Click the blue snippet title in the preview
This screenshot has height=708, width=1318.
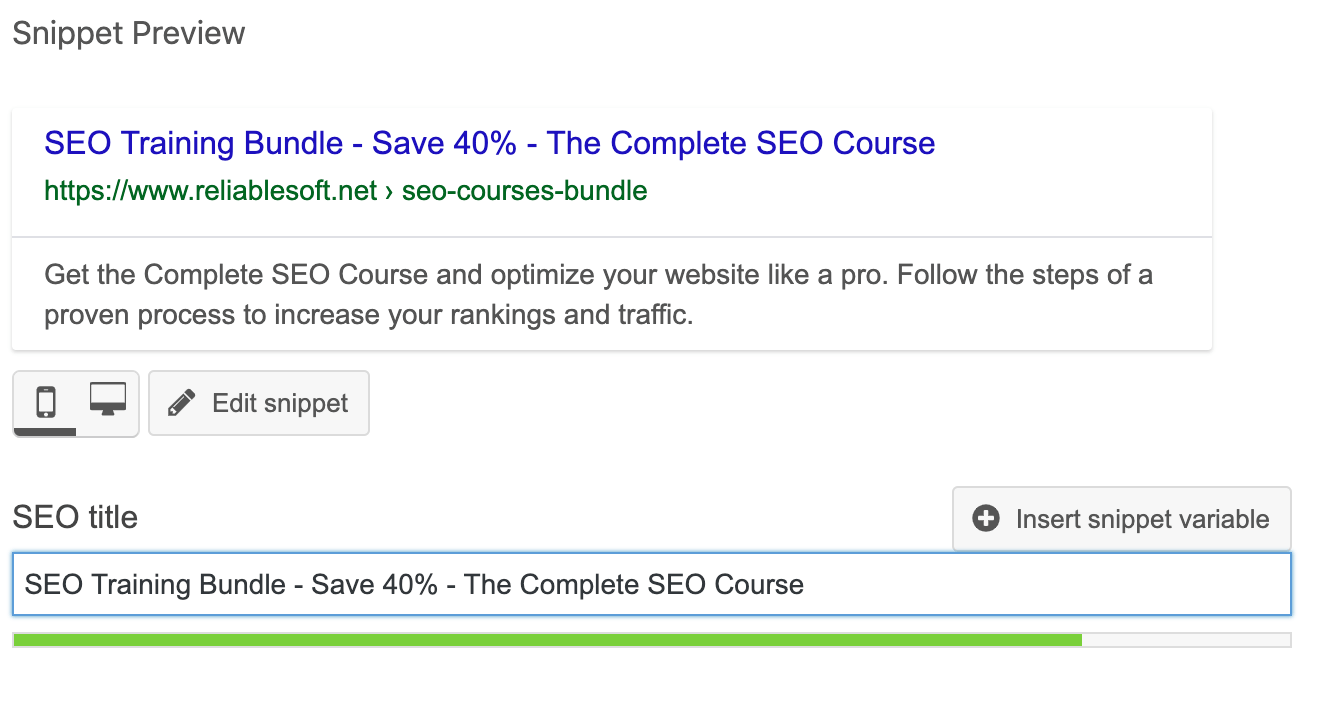coord(489,143)
